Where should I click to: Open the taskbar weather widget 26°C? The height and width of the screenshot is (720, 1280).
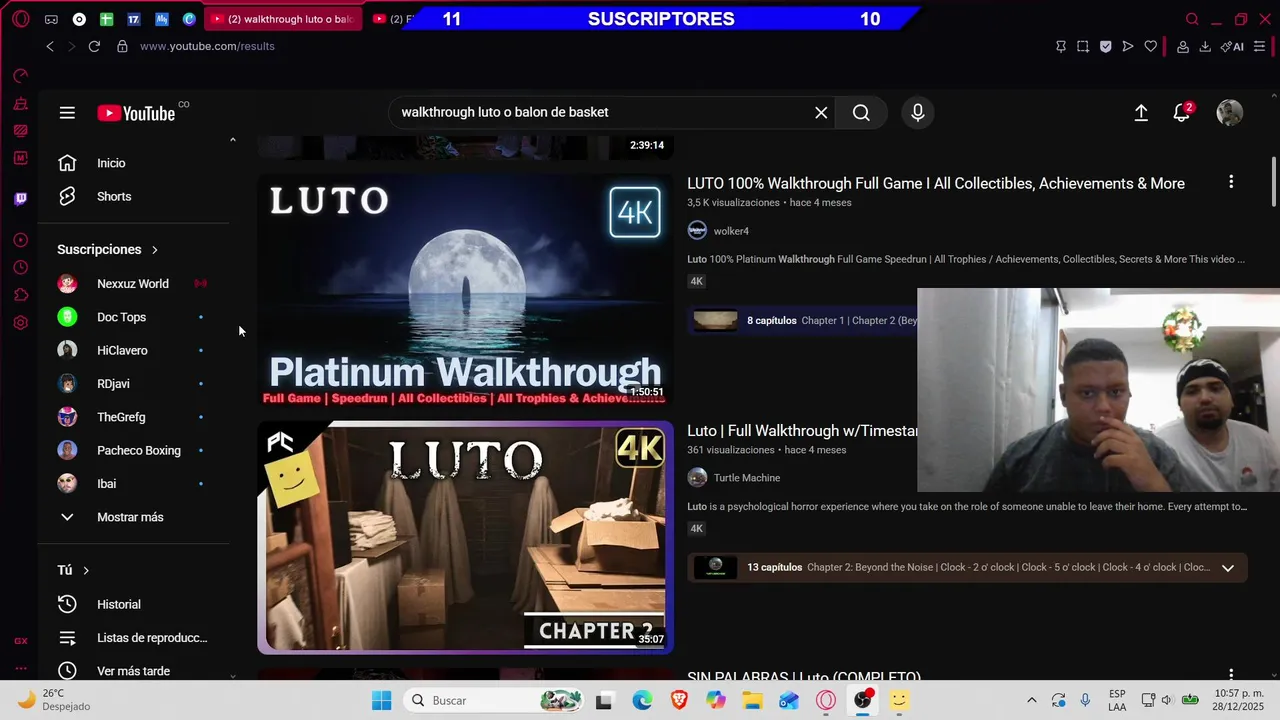(56, 700)
